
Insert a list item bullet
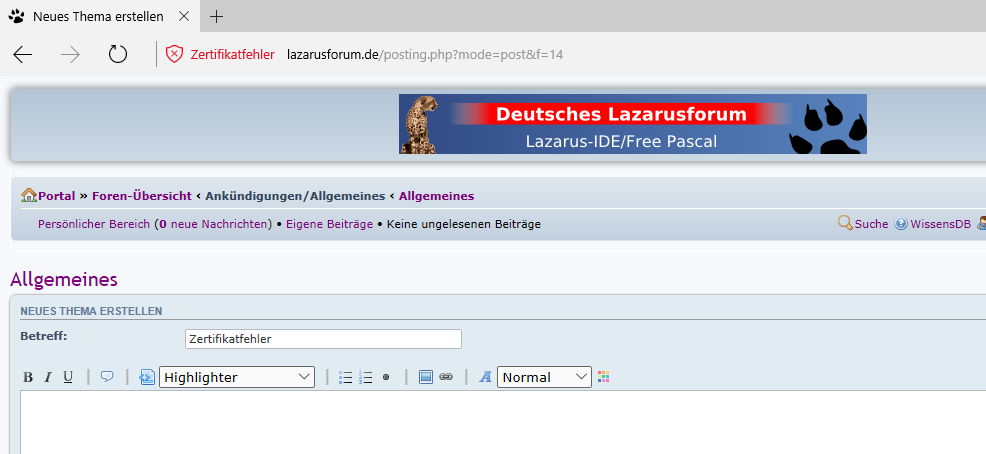click(x=386, y=377)
